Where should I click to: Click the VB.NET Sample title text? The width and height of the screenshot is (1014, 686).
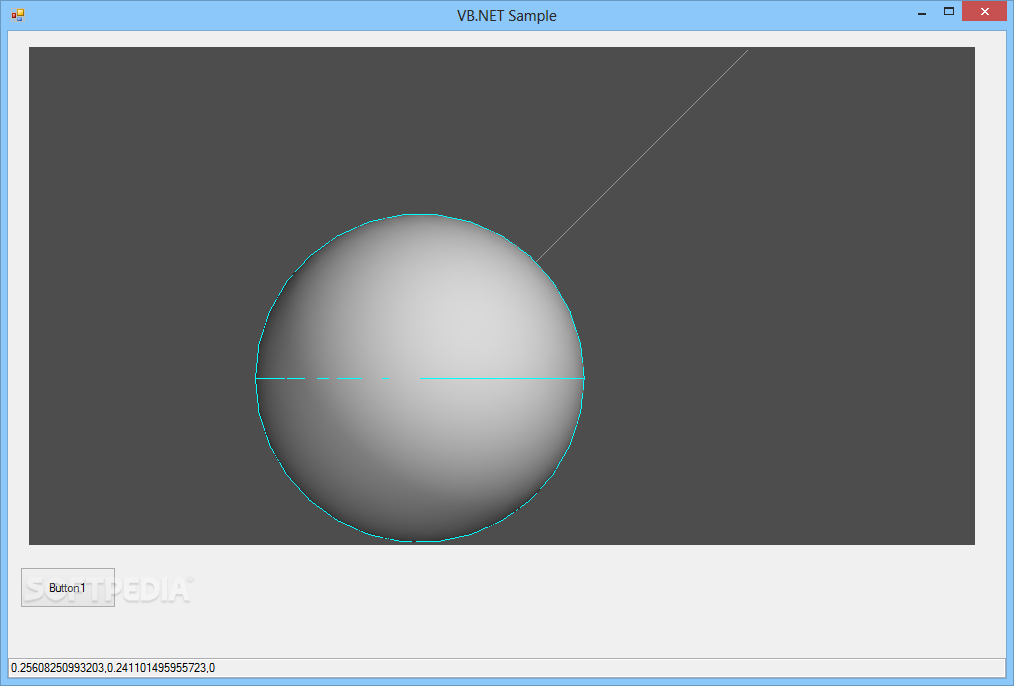coord(506,16)
